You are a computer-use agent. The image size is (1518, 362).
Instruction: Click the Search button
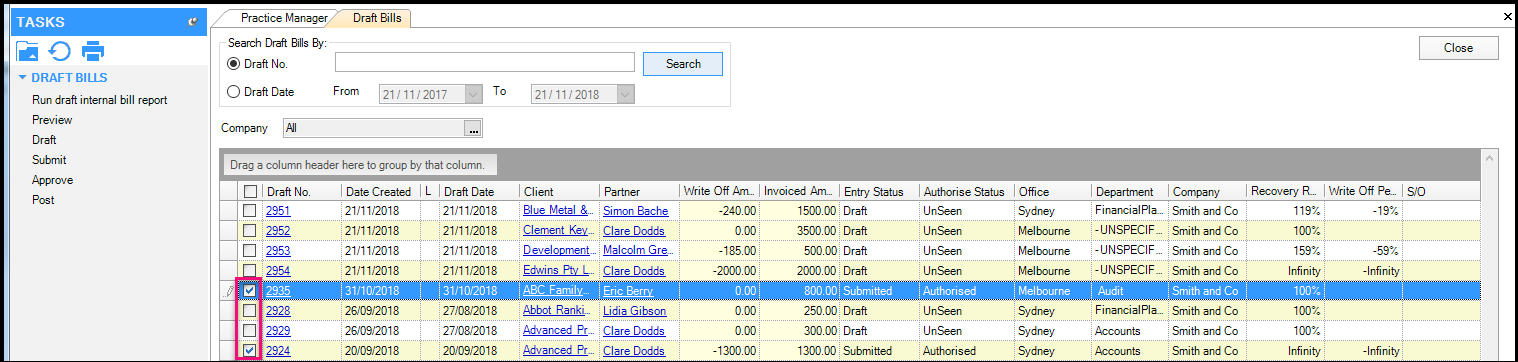(683, 64)
